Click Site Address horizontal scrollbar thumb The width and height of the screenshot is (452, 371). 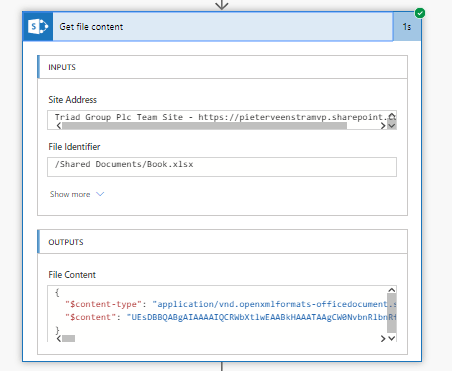tap(204, 126)
